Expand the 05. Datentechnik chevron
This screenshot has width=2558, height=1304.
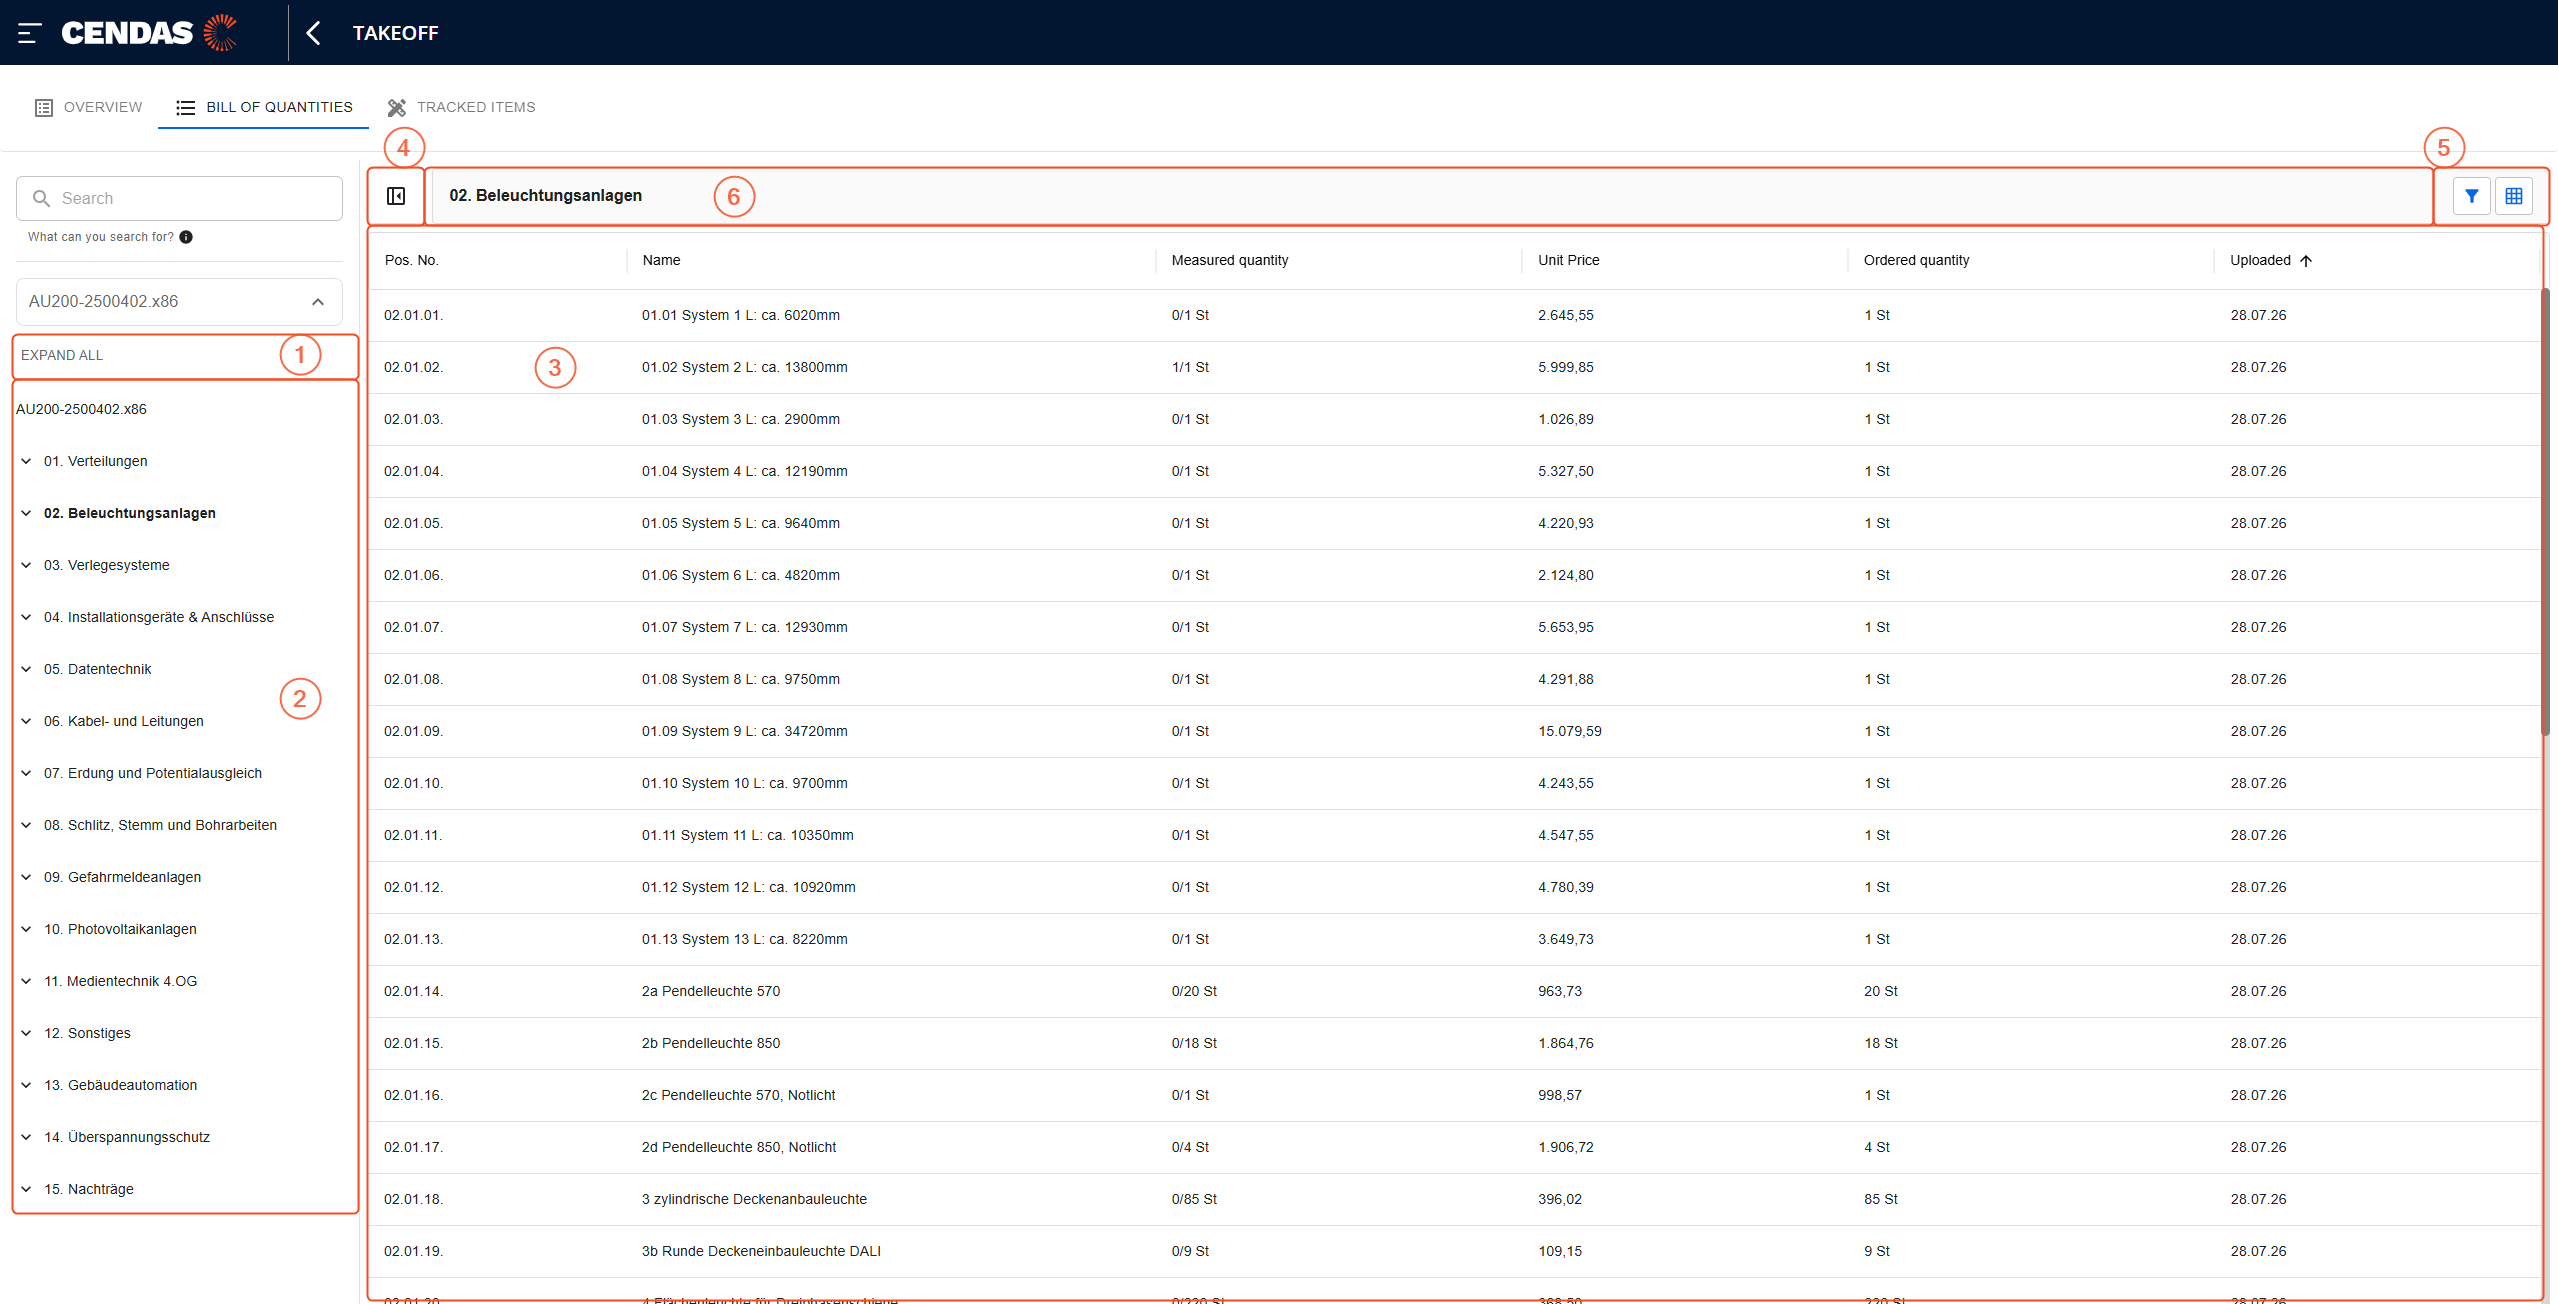click(26, 669)
